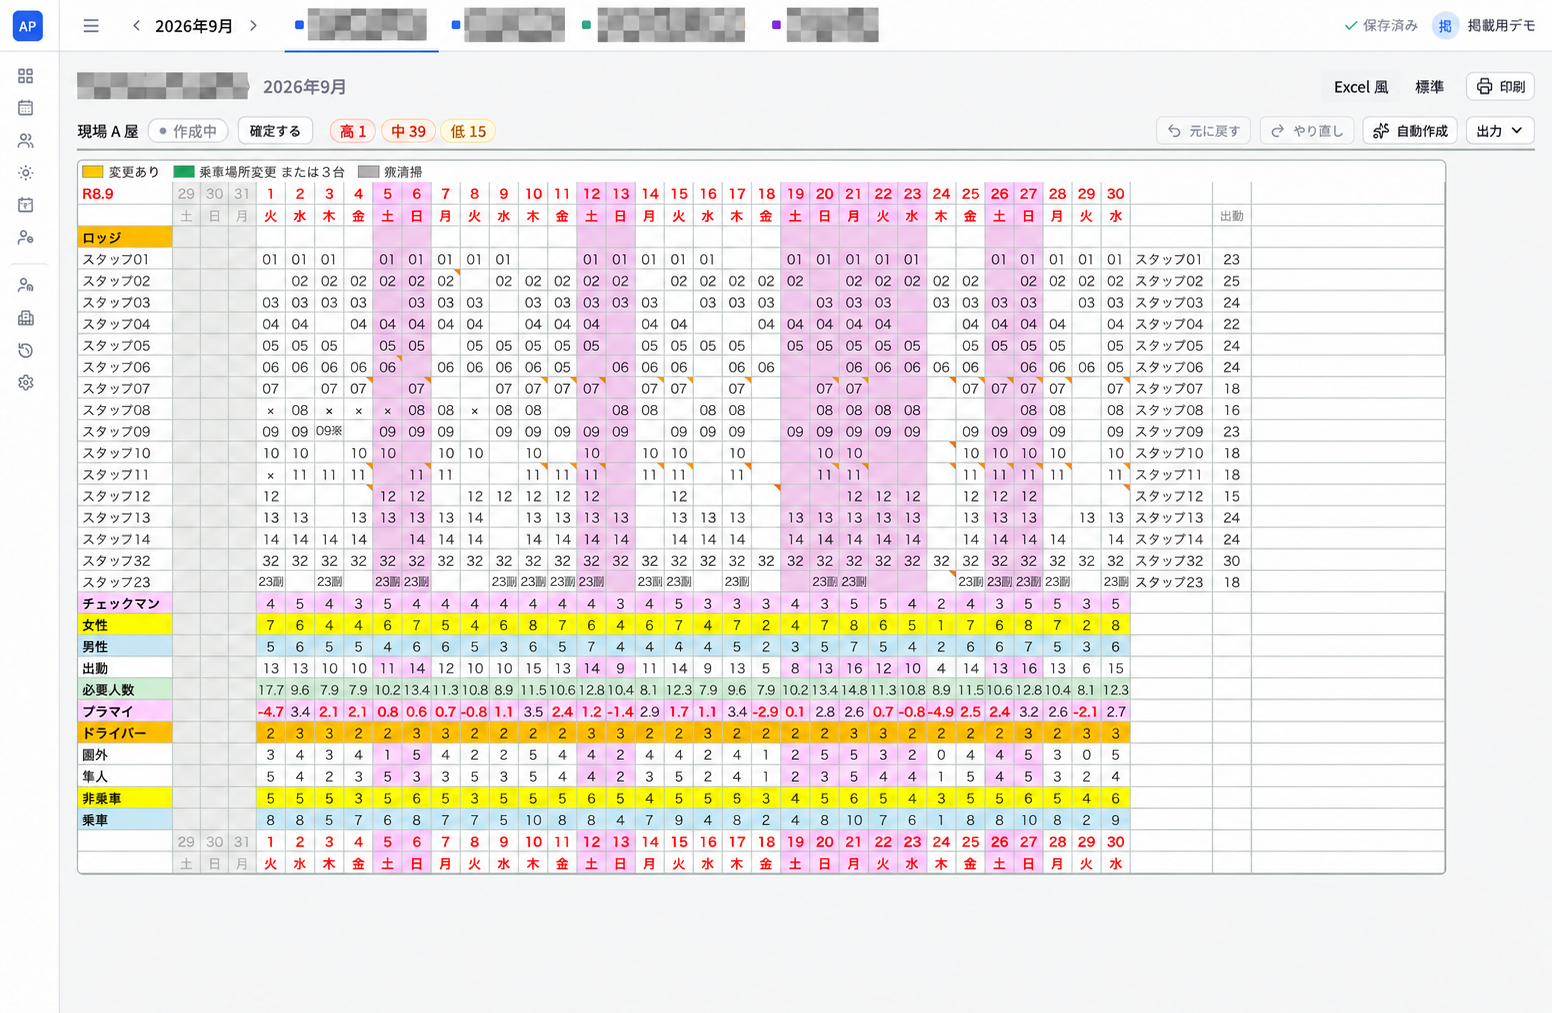
Task: Toggle the hamburger menu icon
Action: (91, 26)
